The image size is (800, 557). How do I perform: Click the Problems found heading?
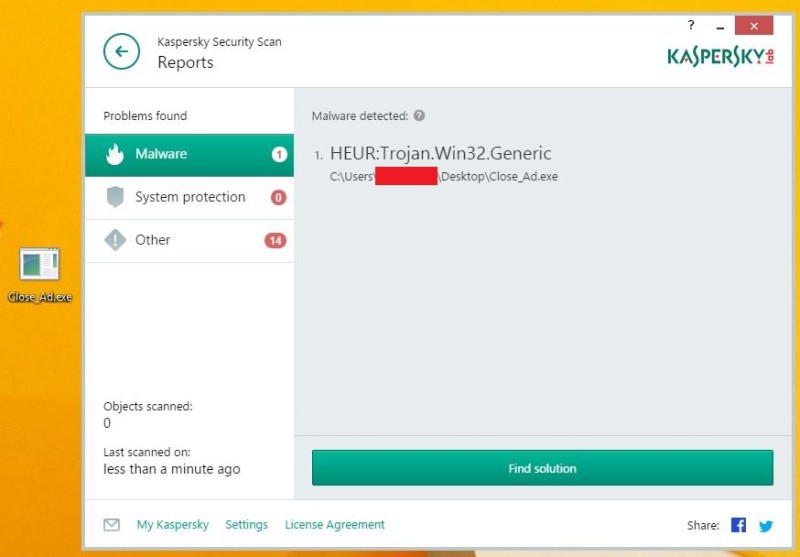click(x=145, y=116)
